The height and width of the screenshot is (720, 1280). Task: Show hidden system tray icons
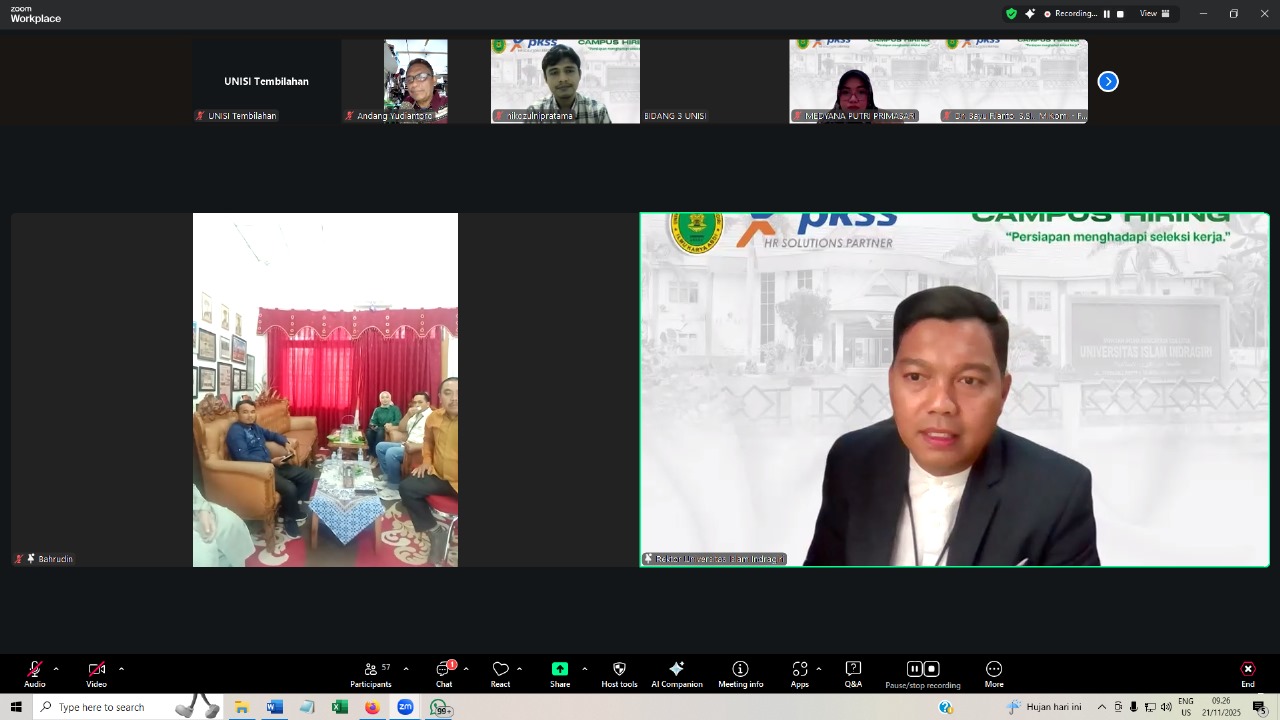tap(1102, 707)
